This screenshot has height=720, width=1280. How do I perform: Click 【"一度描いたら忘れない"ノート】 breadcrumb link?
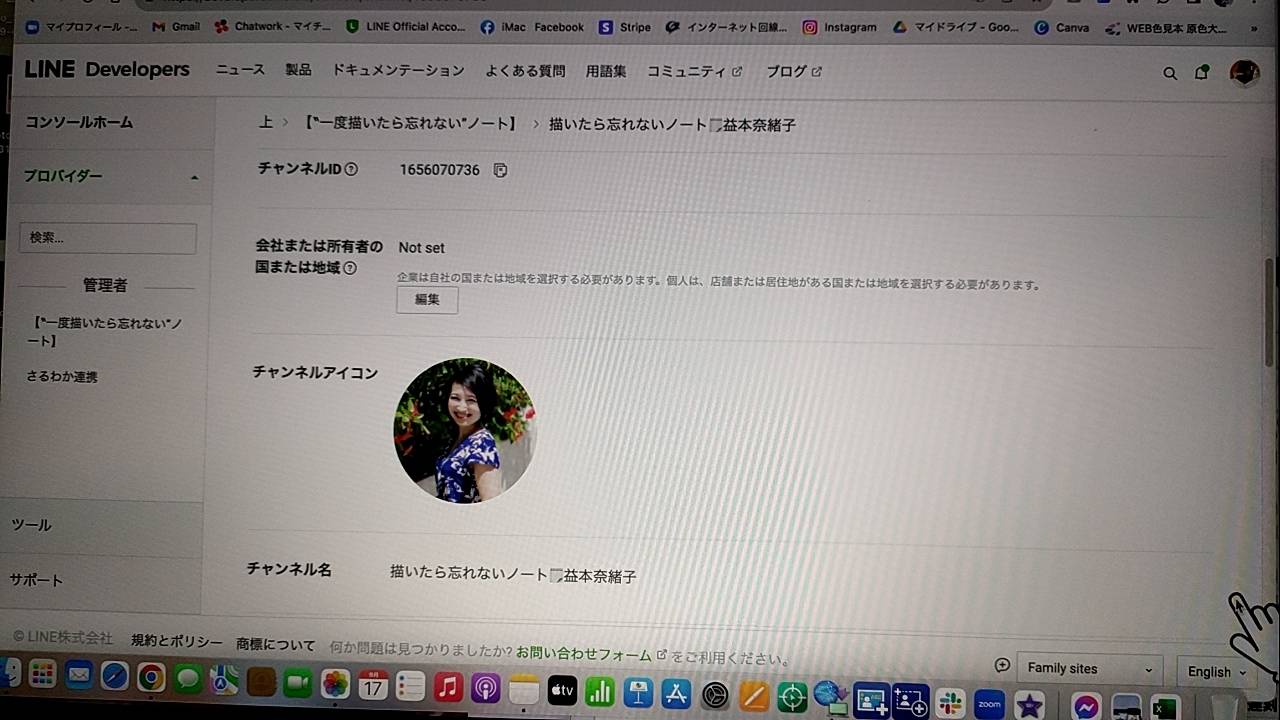coord(410,123)
